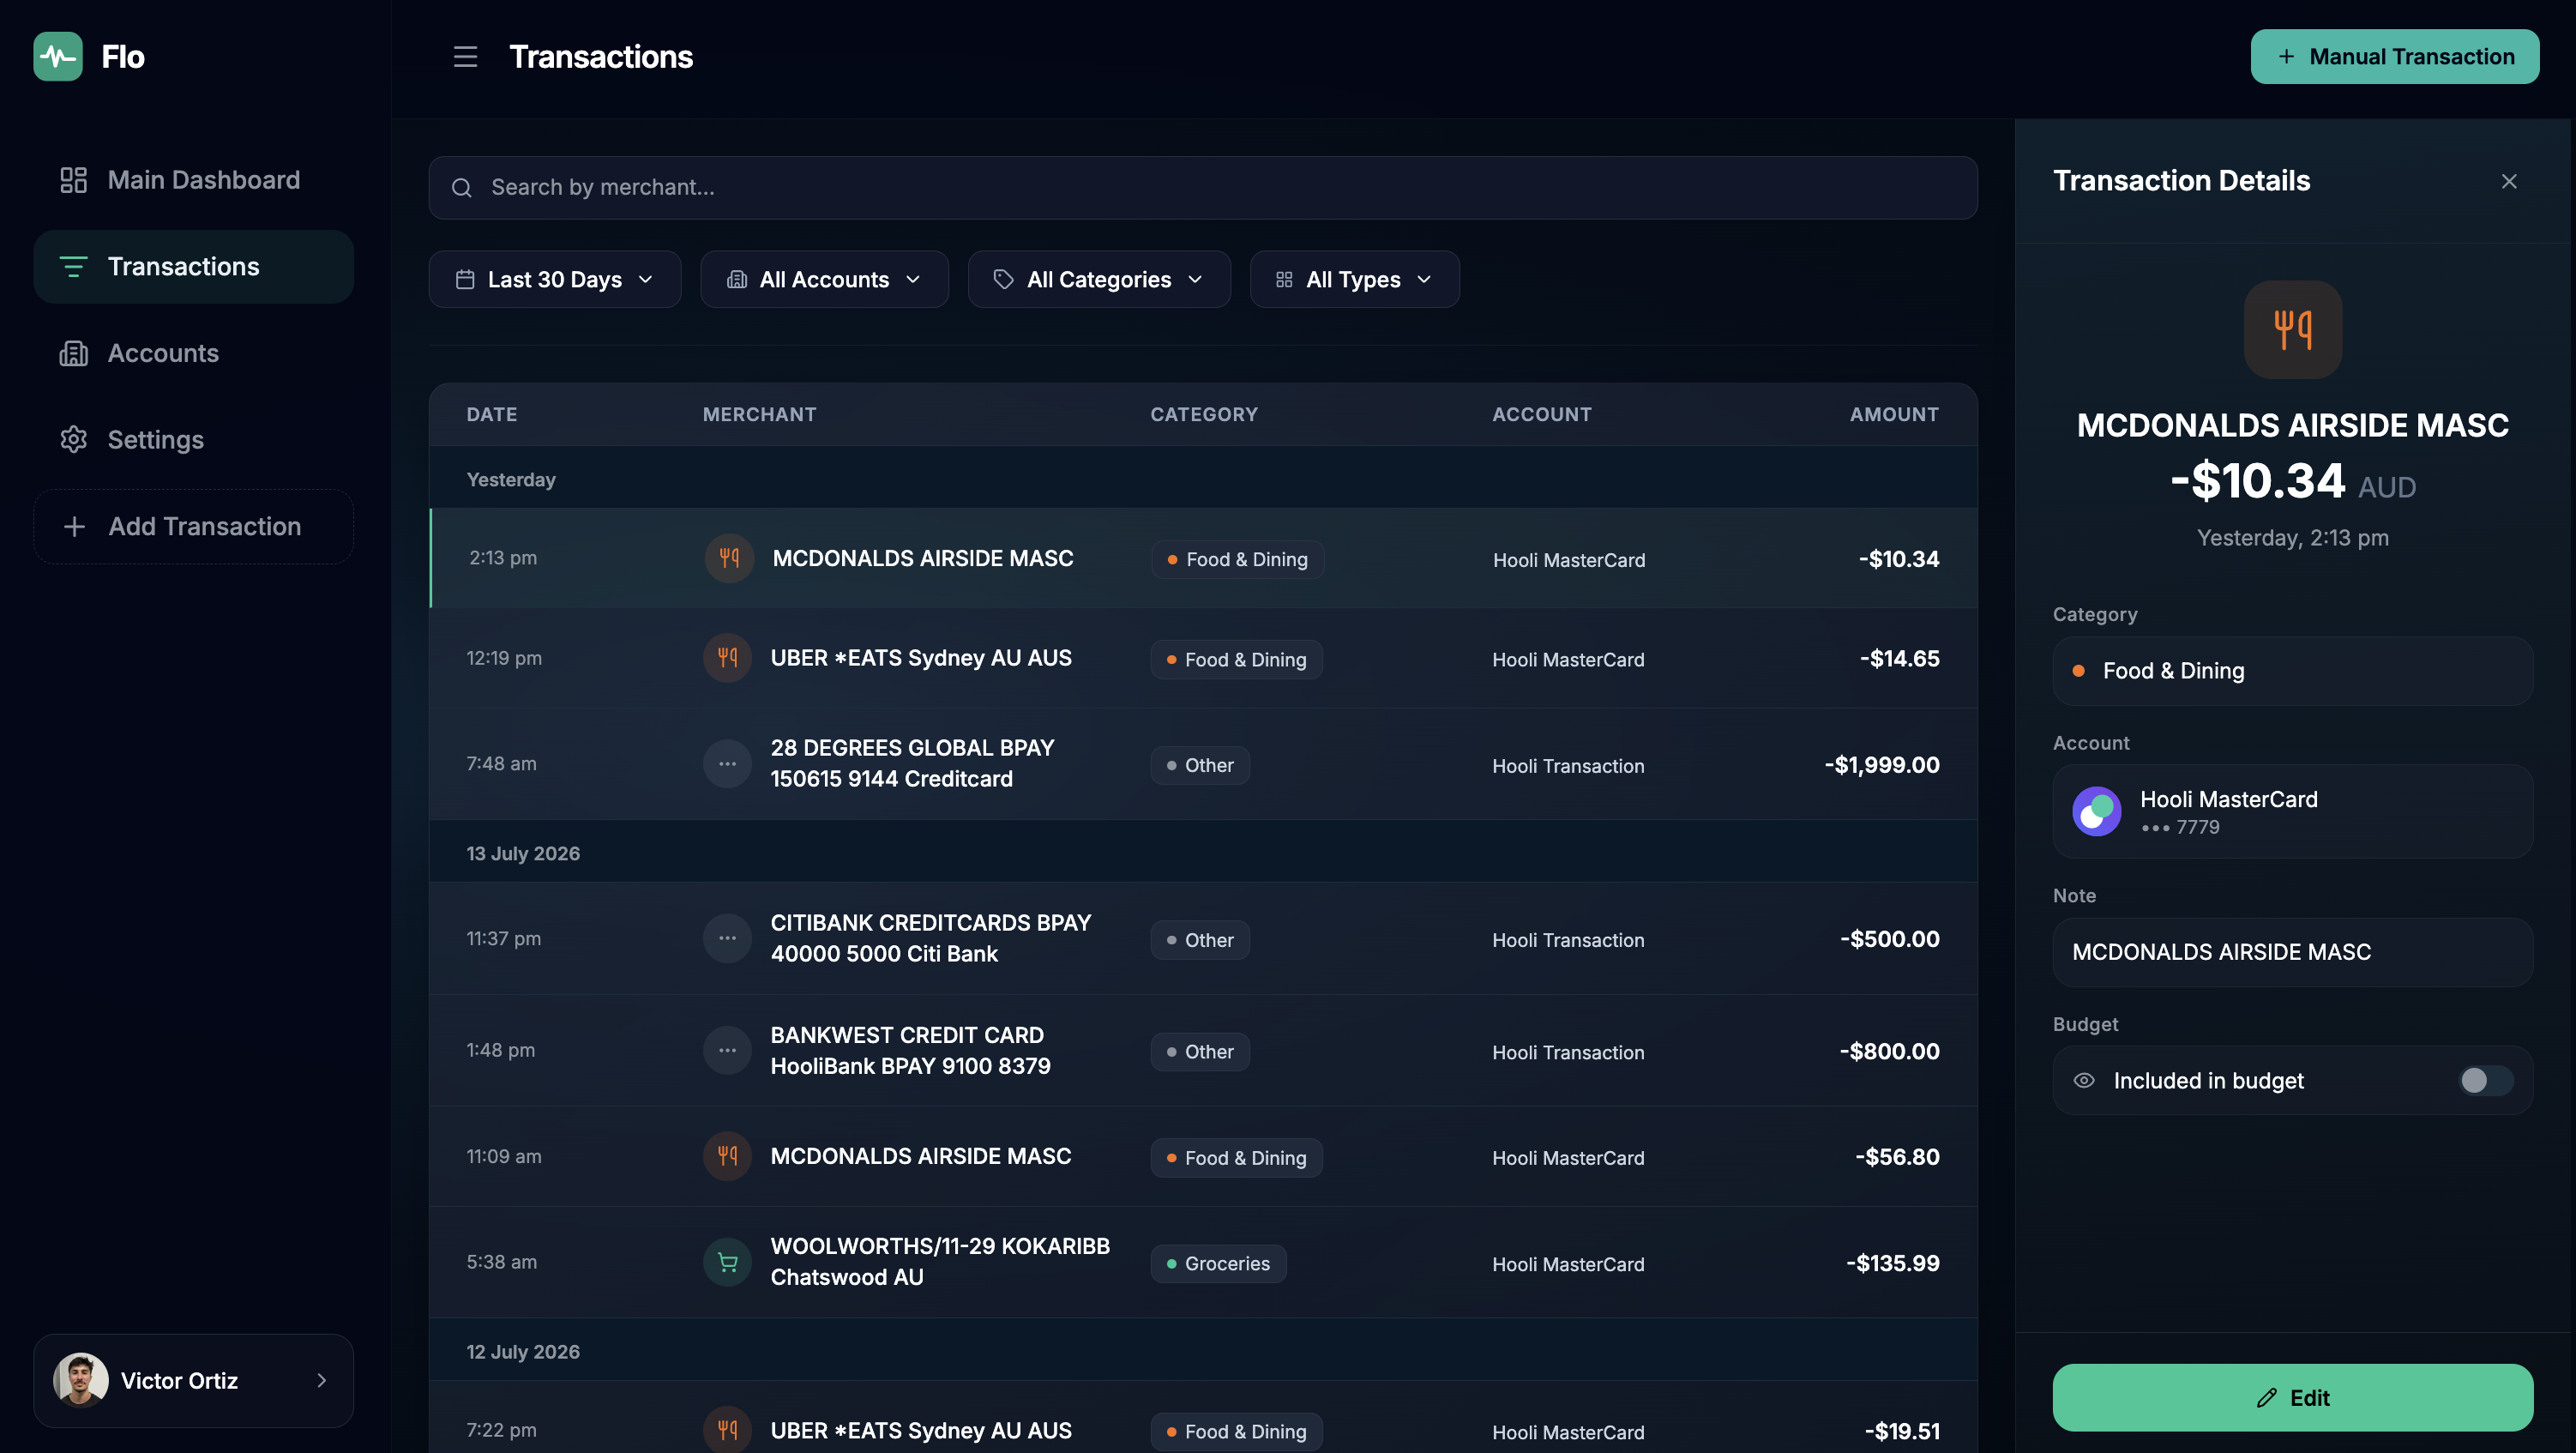
Task: Click the Merchant column header
Action: click(759, 415)
